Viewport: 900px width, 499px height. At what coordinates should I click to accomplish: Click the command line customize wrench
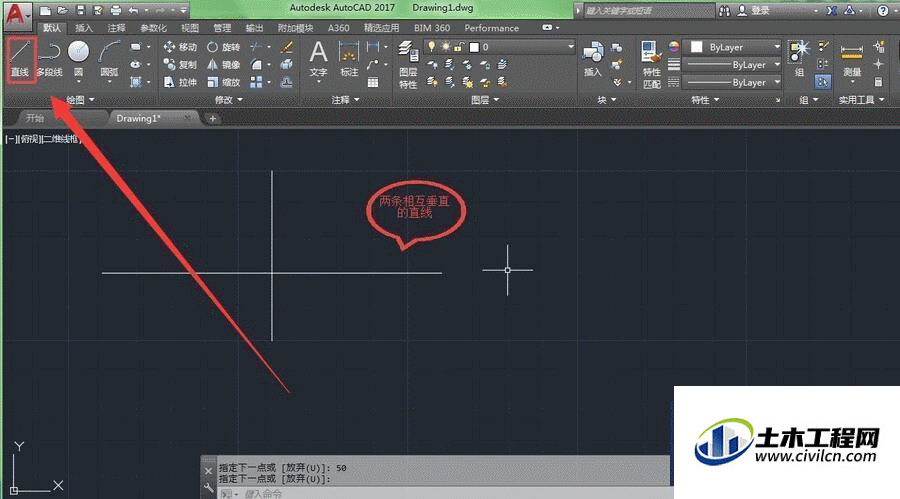click(208, 488)
